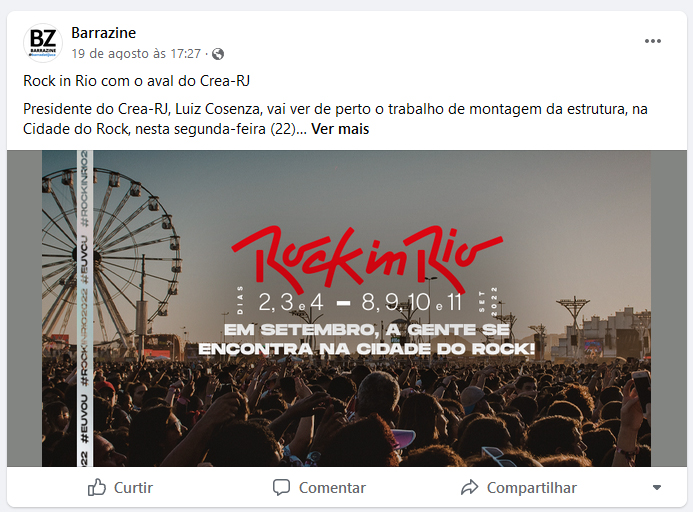Click the thumbs-up Curtir icon
This screenshot has width=693, height=512.
click(96, 487)
